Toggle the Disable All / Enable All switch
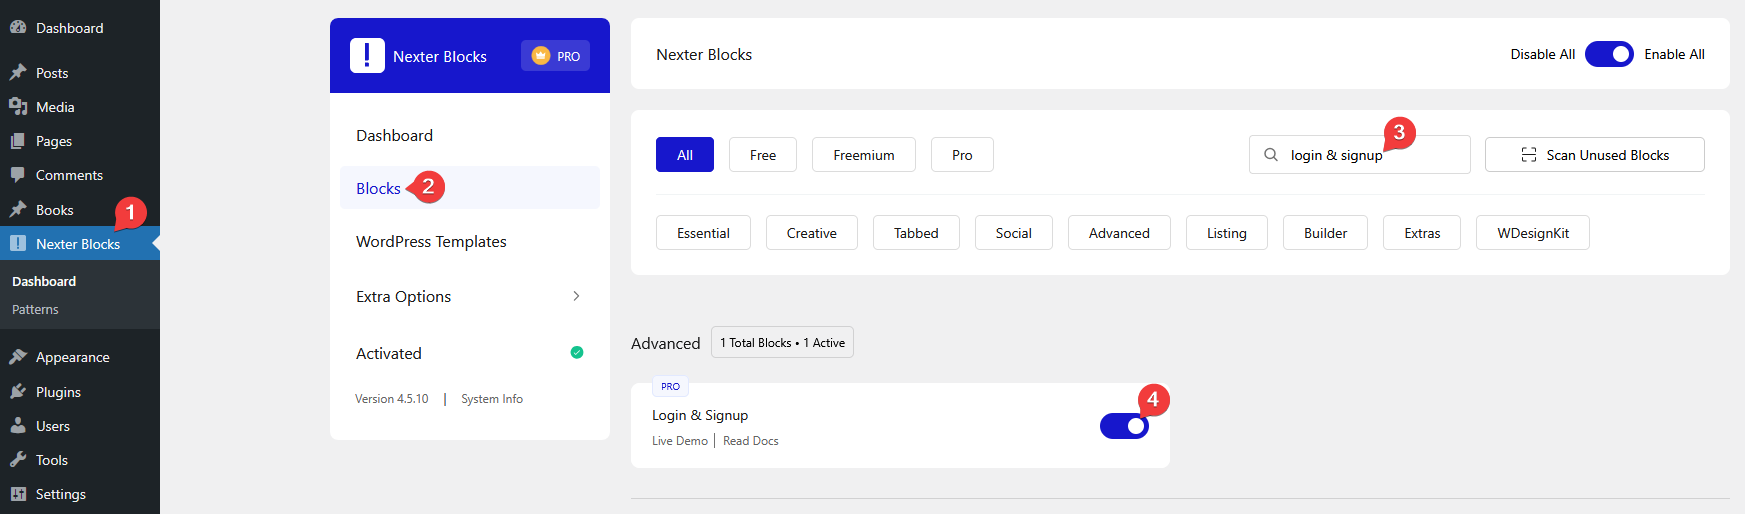The height and width of the screenshot is (514, 1745). point(1609,54)
